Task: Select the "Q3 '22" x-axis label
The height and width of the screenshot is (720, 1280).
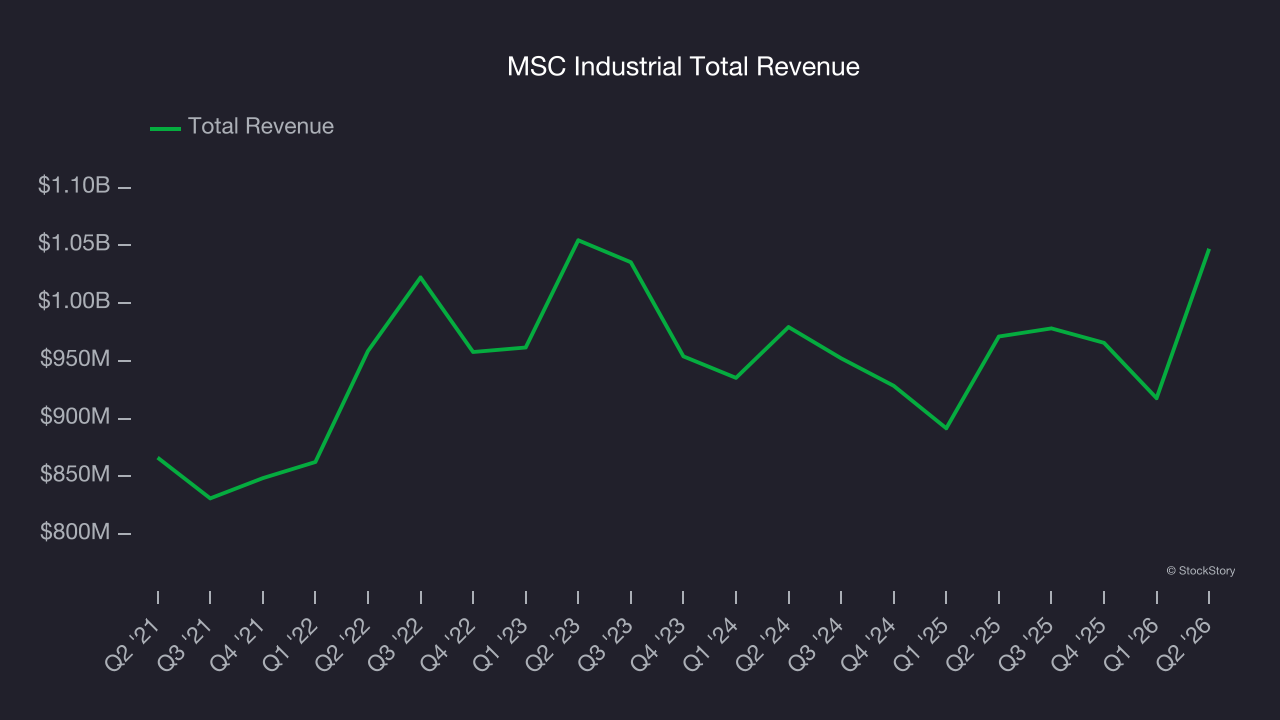Action: (x=395, y=643)
